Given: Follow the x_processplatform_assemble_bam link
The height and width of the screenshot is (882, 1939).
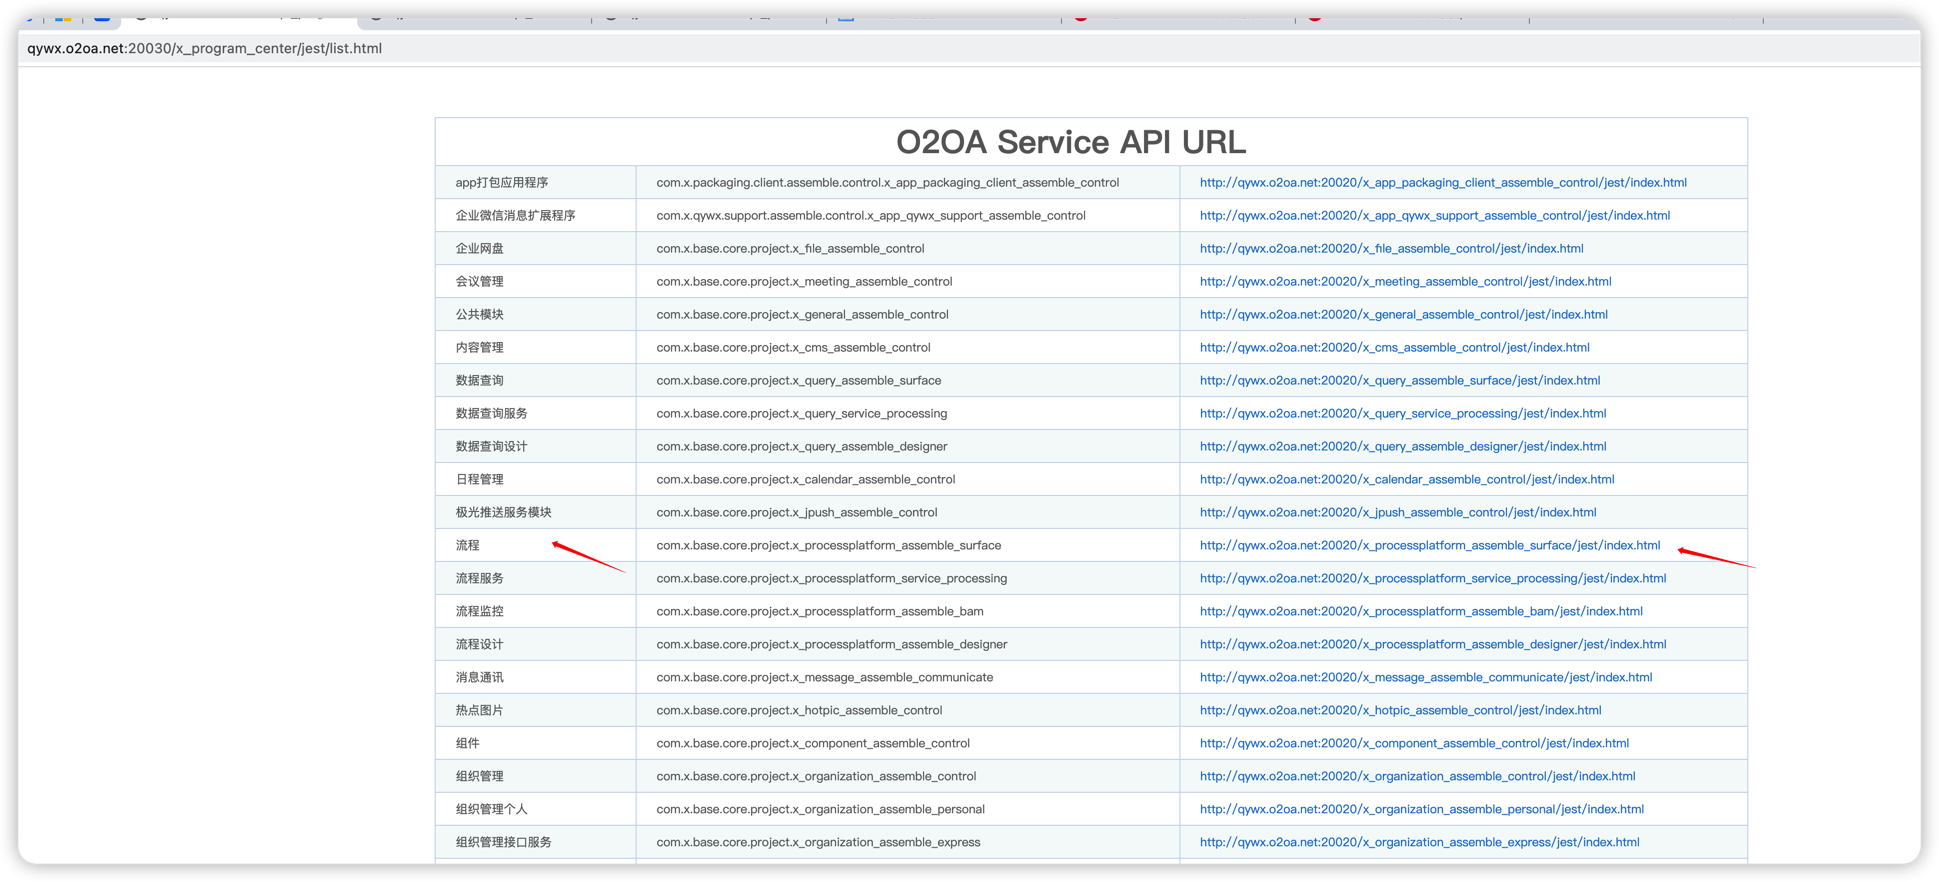Looking at the screenshot, I should 1420,612.
